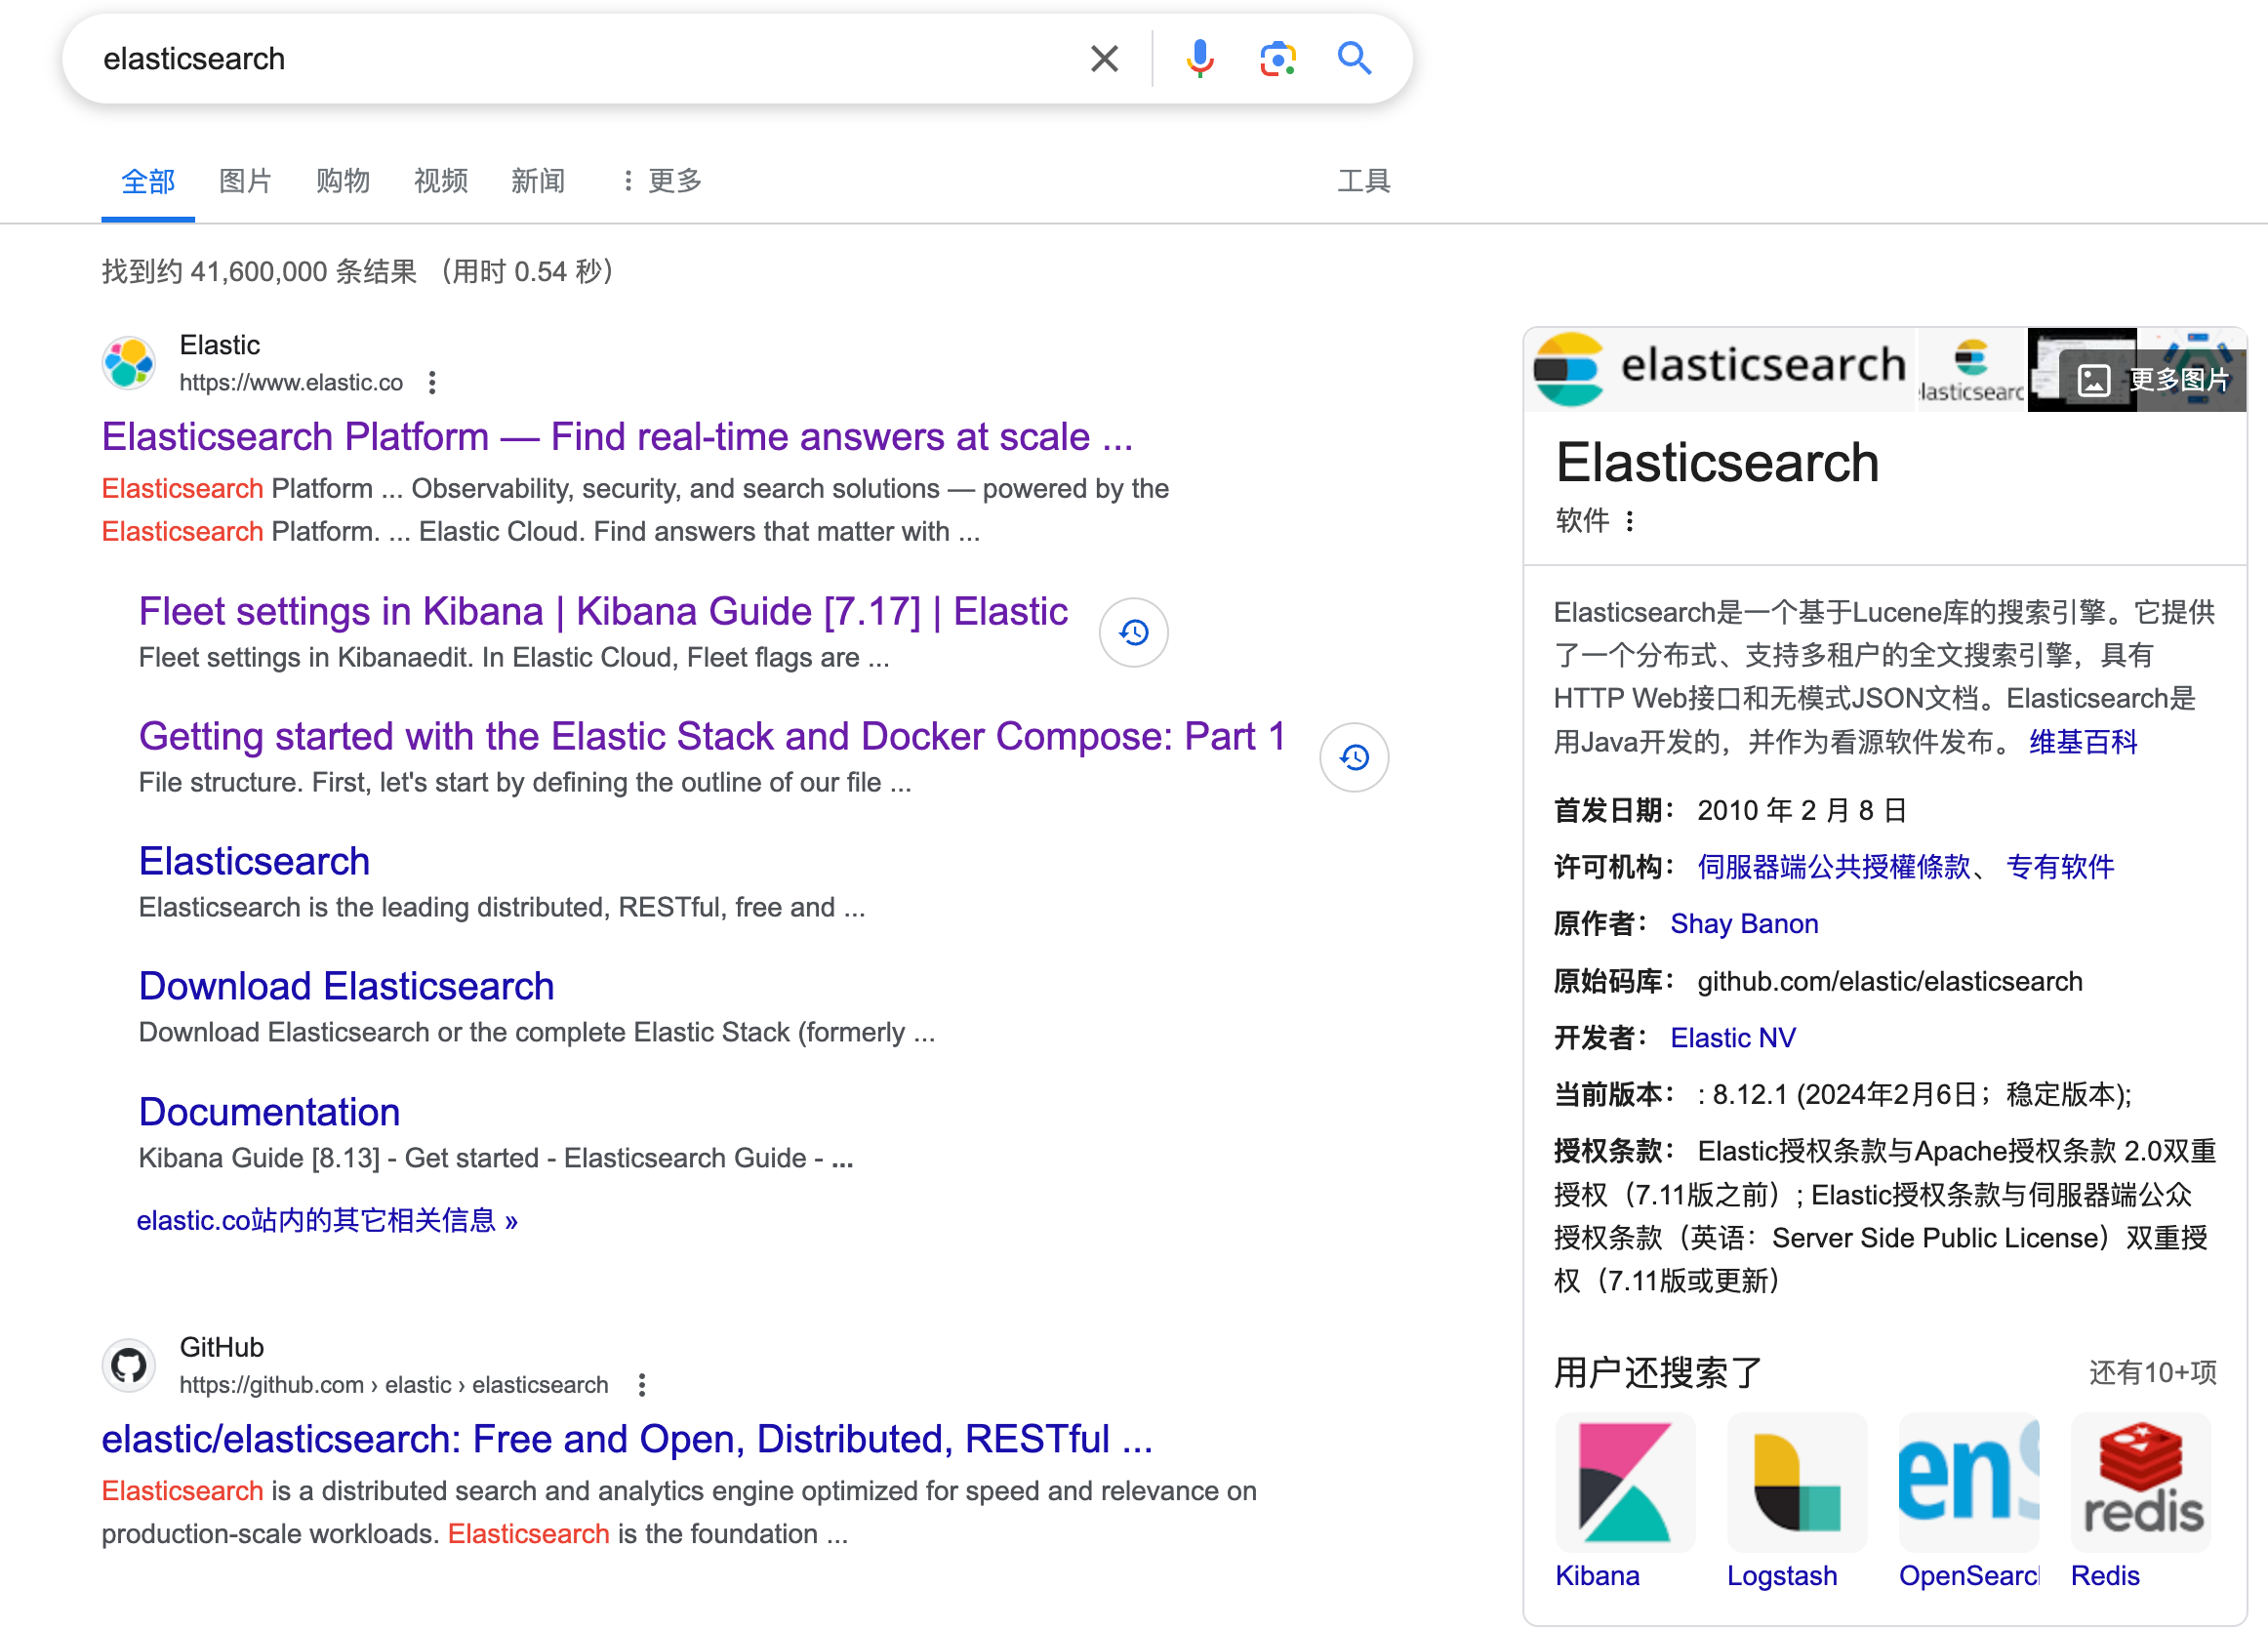This screenshot has width=2268, height=1630.
Task: Open the Documentation sitelink
Action: point(269,1112)
